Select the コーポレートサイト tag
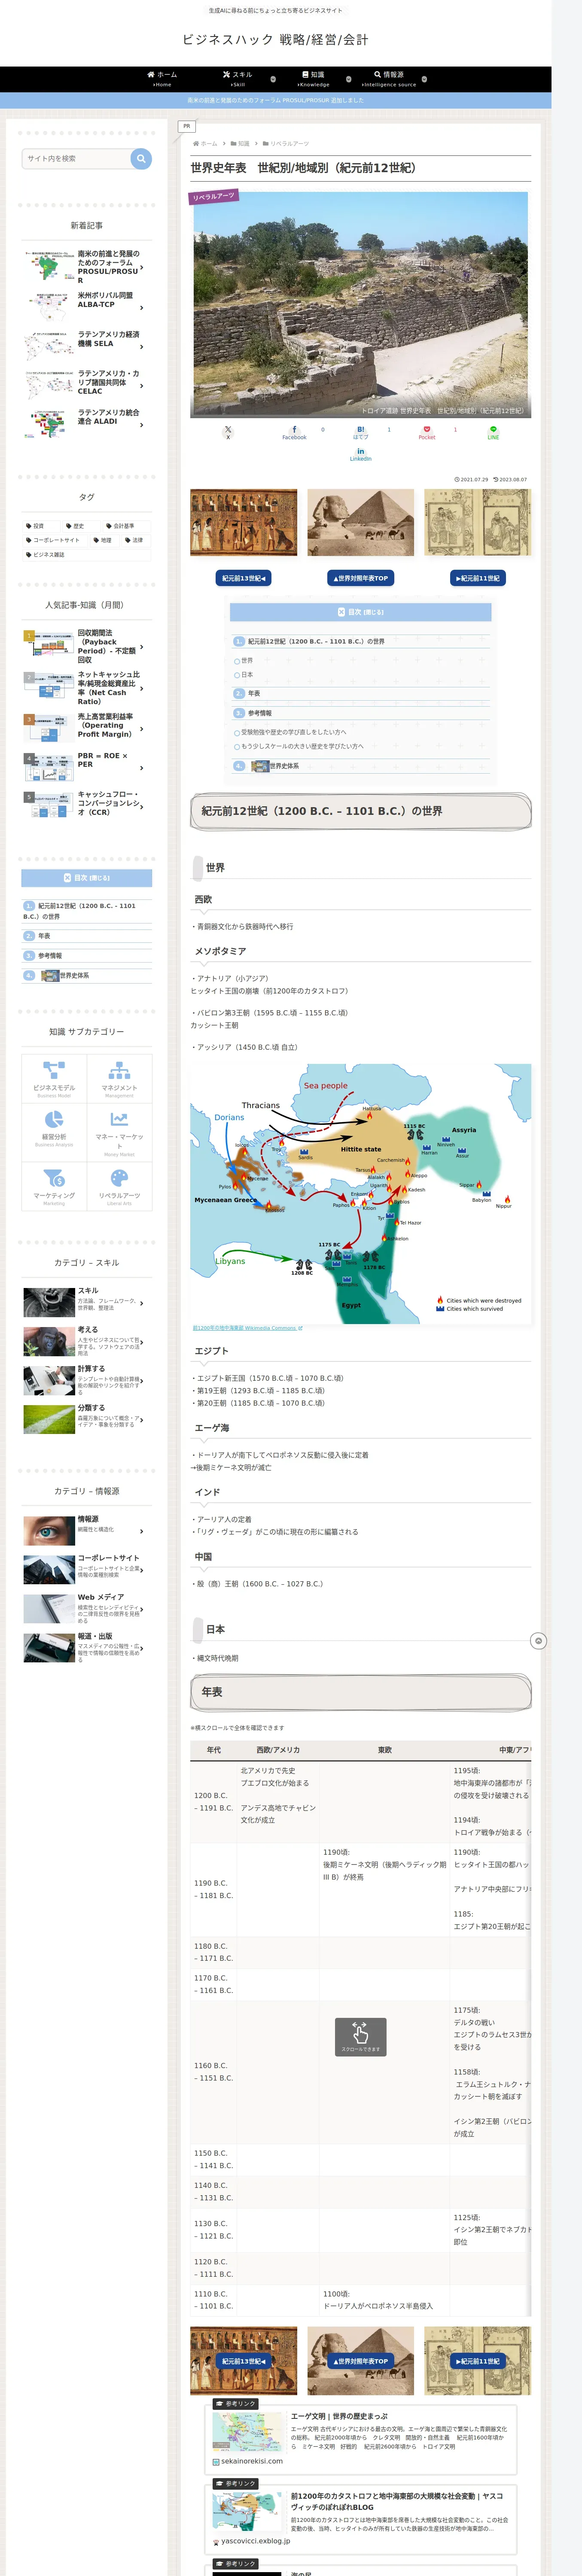Image resolution: width=582 pixels, height=2576 pixels. click(x=54, y=540)
